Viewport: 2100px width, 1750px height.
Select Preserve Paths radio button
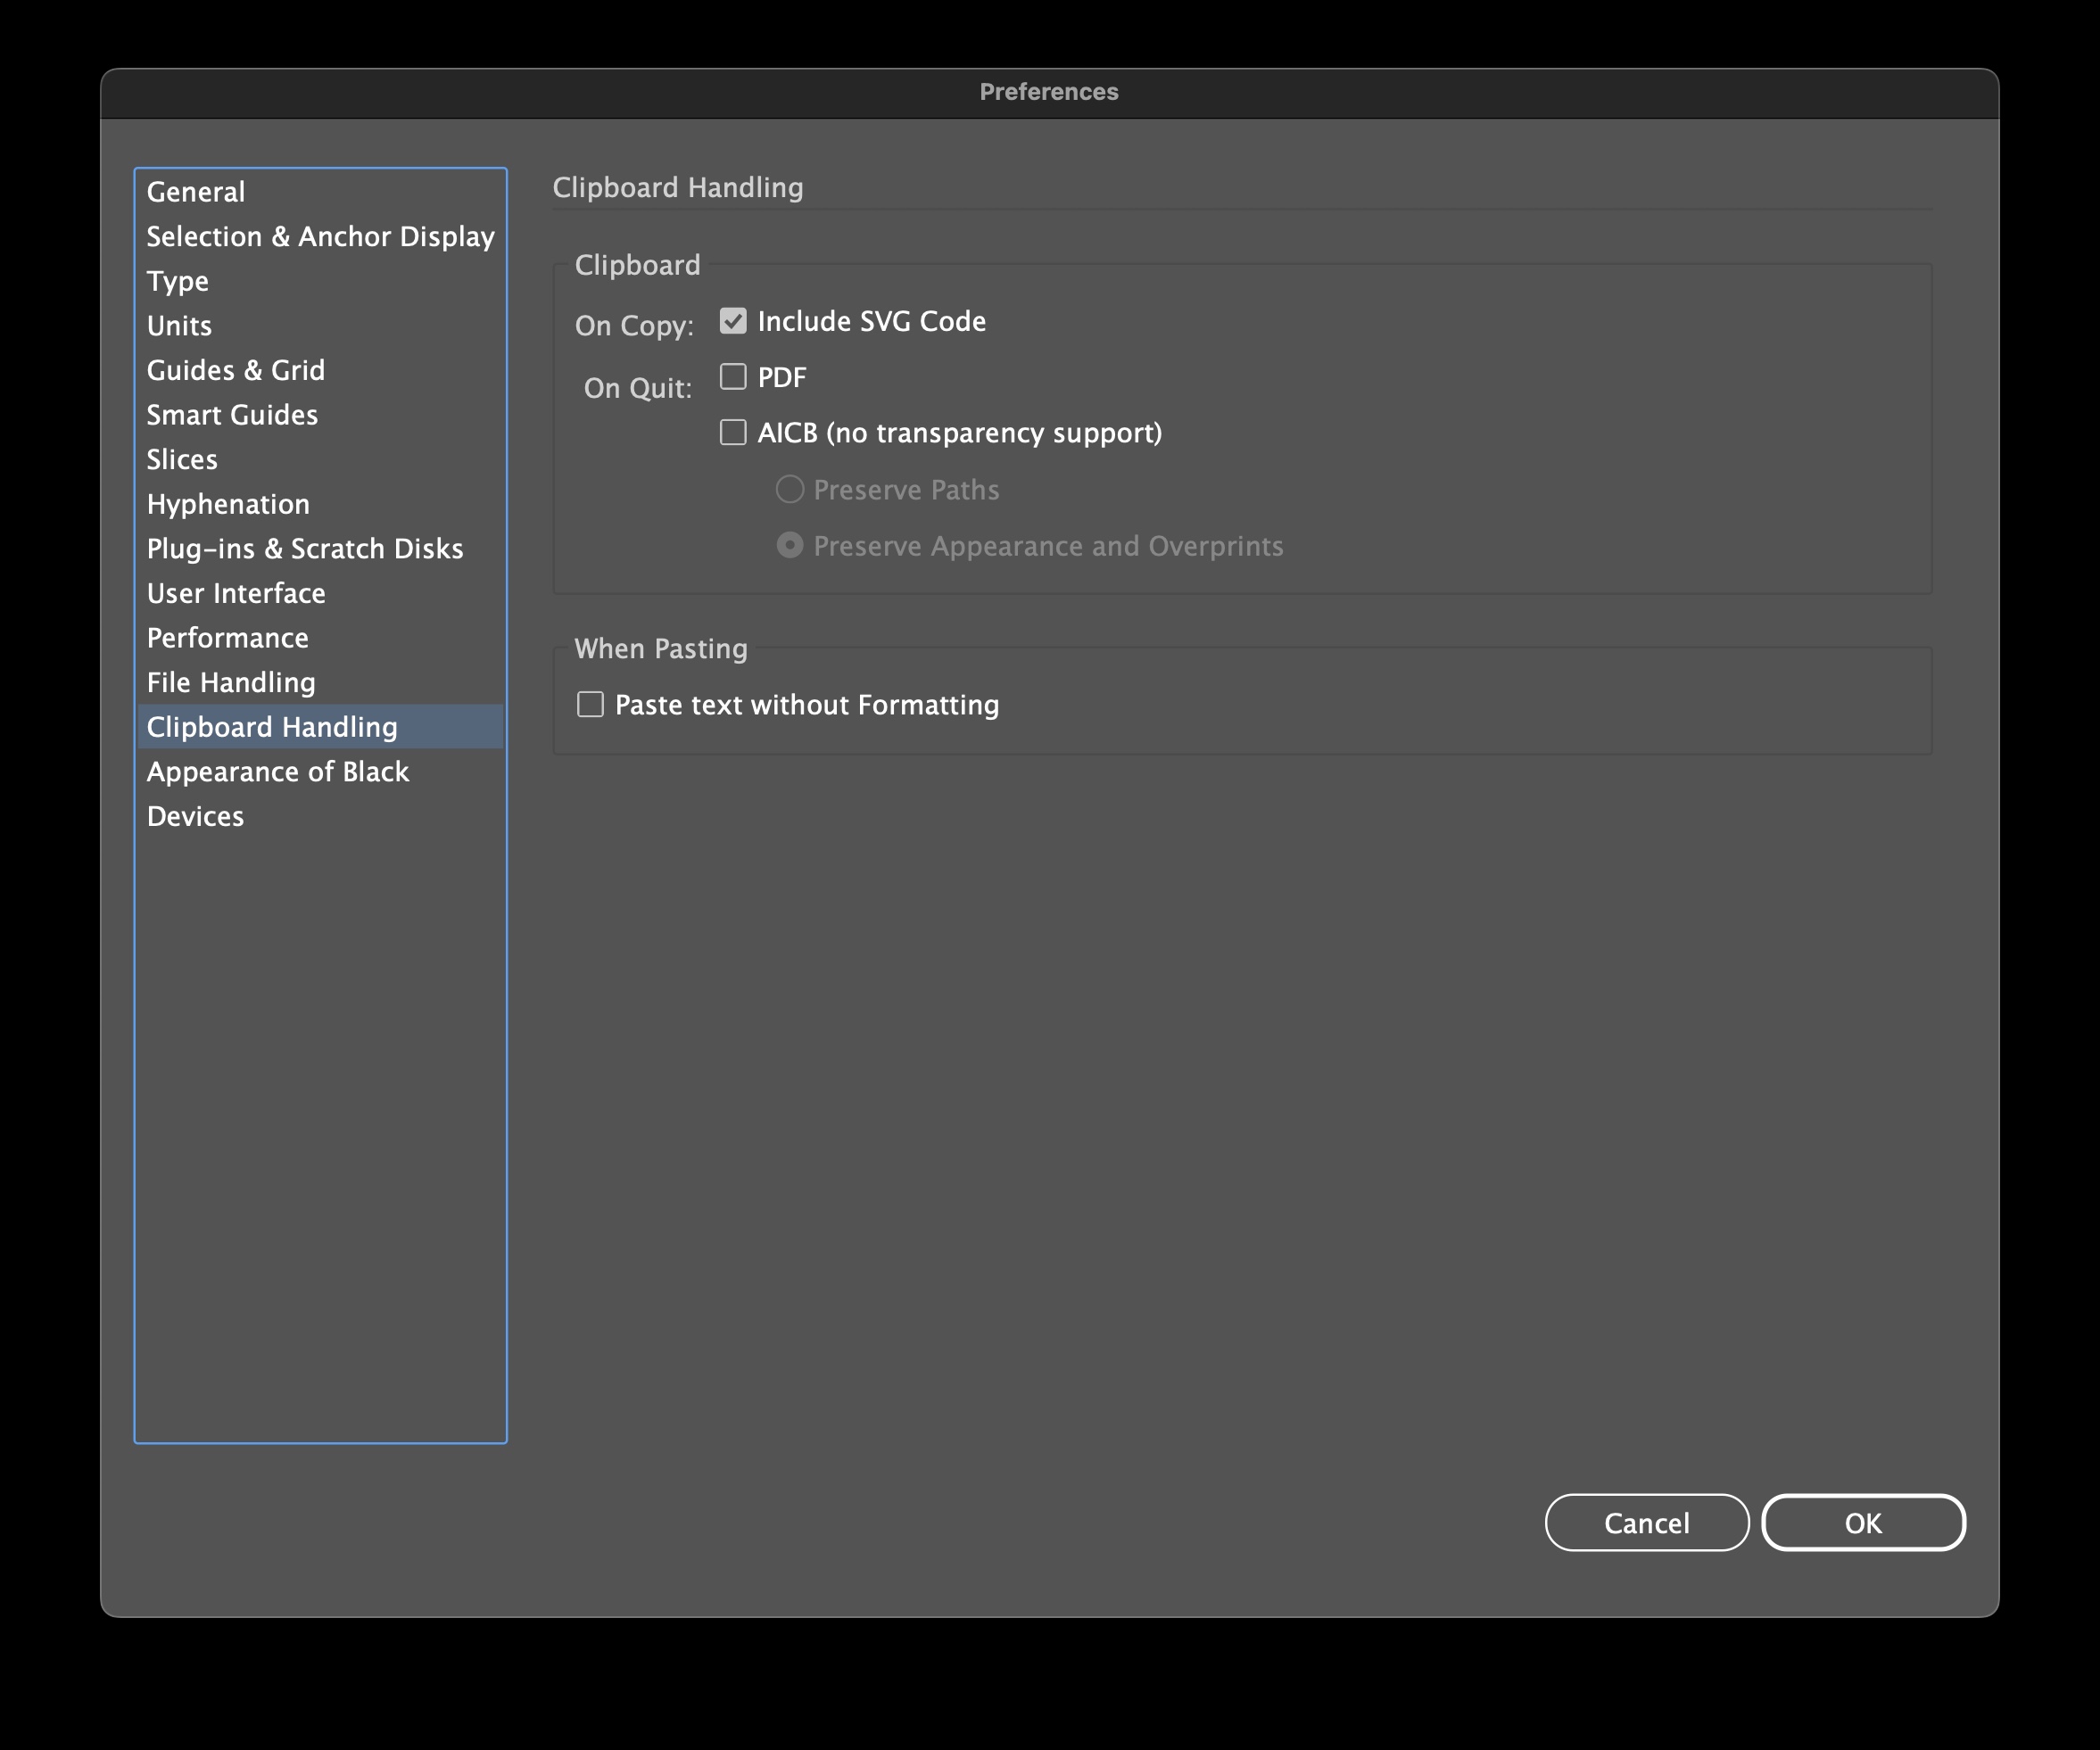pyautogui.click(x=790, y=490)
